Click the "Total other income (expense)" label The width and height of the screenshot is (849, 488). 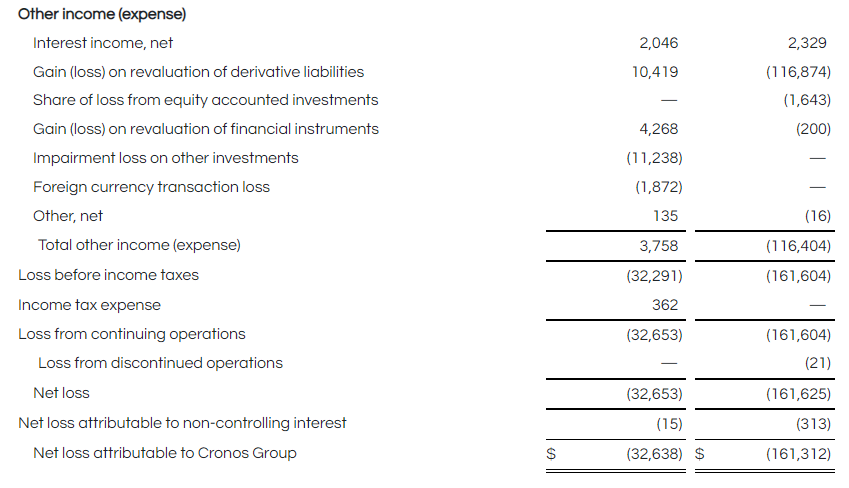click(139, 245)
